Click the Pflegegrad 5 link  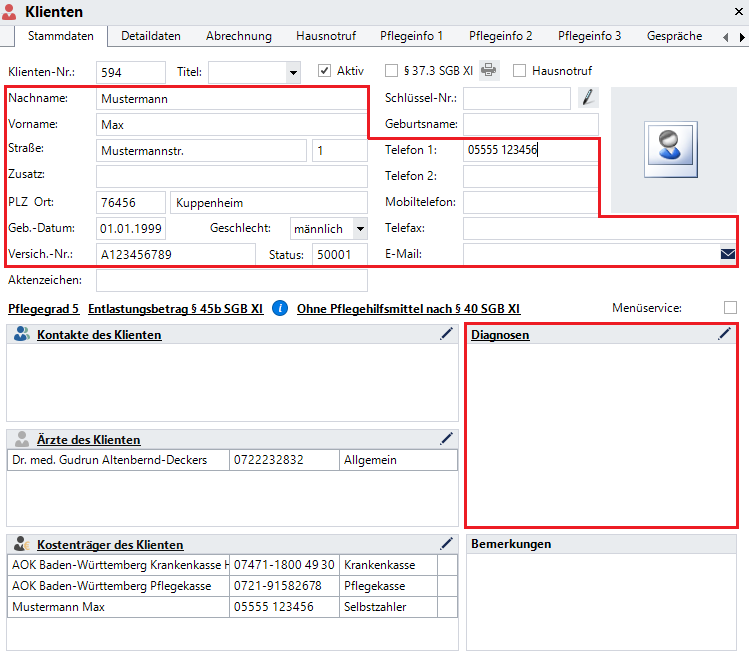click(44, 309)
